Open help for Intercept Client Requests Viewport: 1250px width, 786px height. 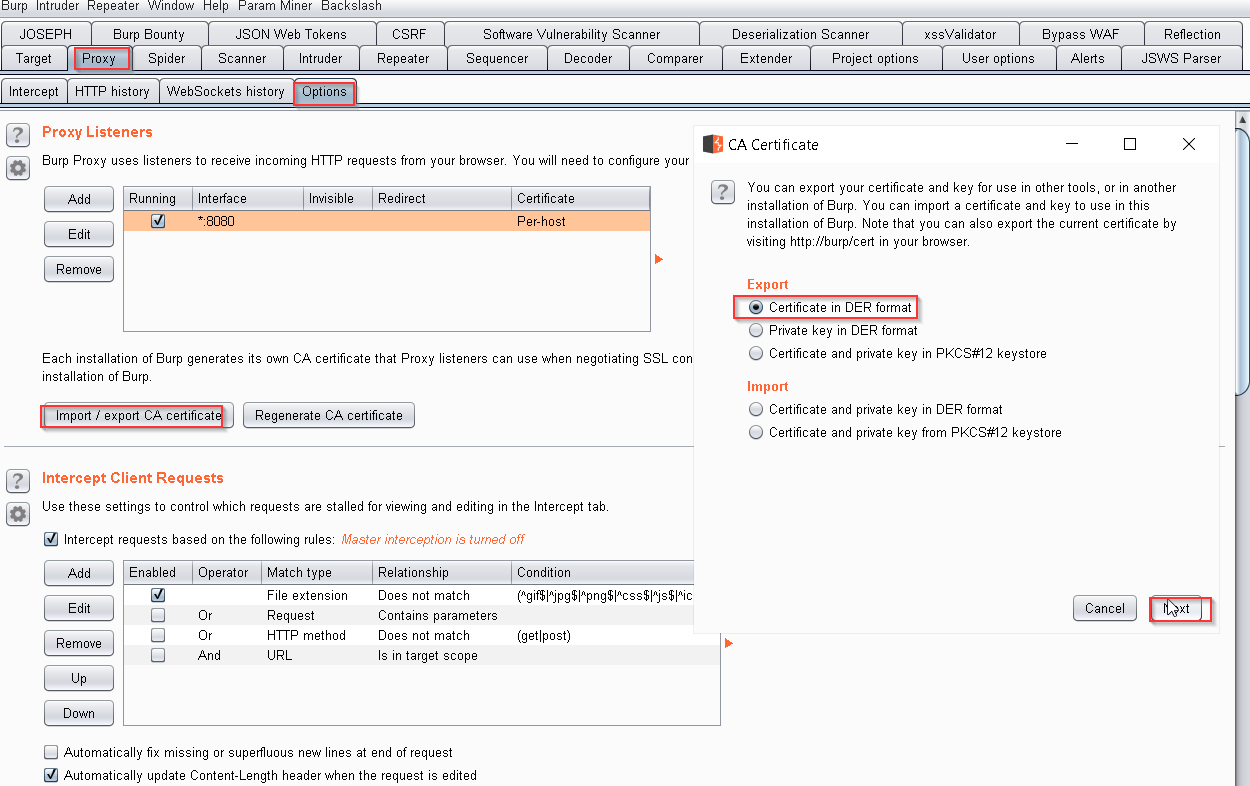click(18, 481)
